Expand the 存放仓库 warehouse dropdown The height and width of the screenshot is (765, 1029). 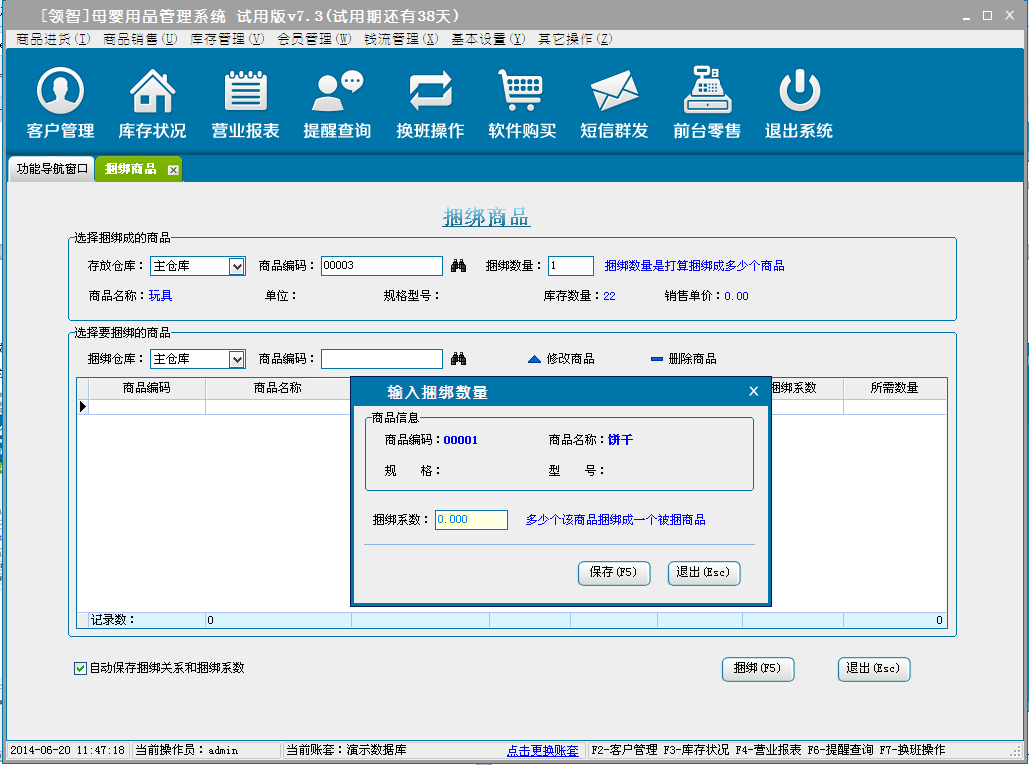(237, 266)
